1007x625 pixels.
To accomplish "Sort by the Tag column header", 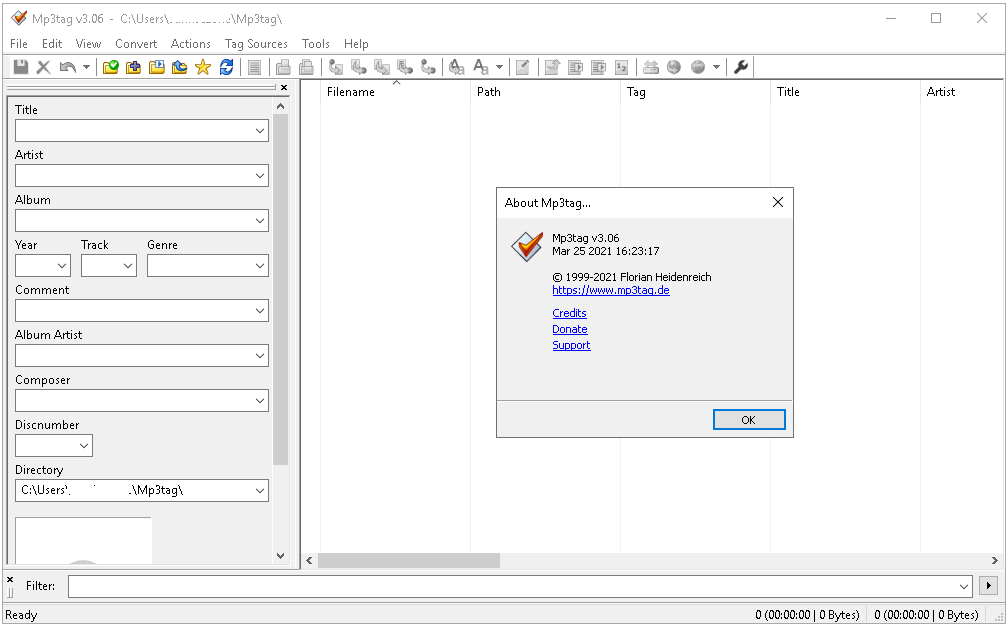I will click(x=695, y=92).
